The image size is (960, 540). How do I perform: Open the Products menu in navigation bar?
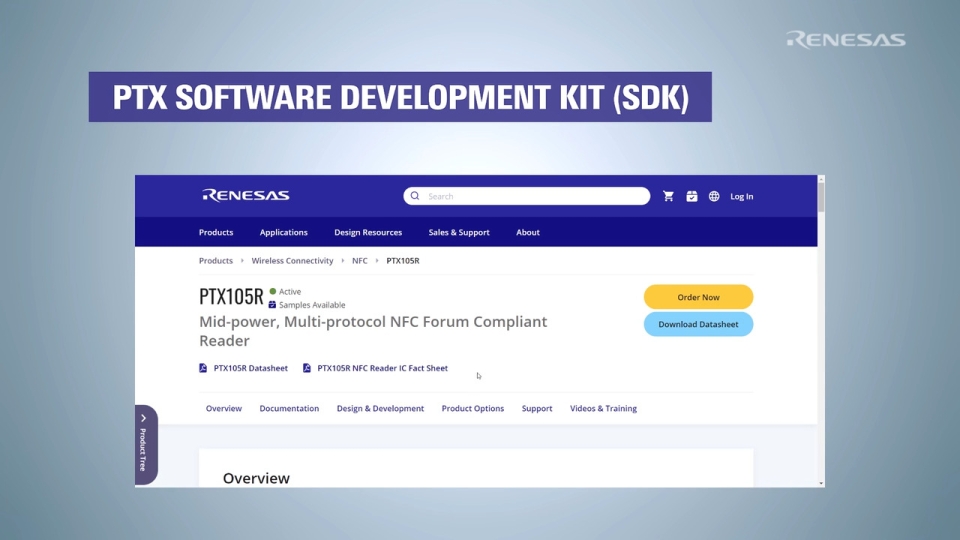point(216,232)
